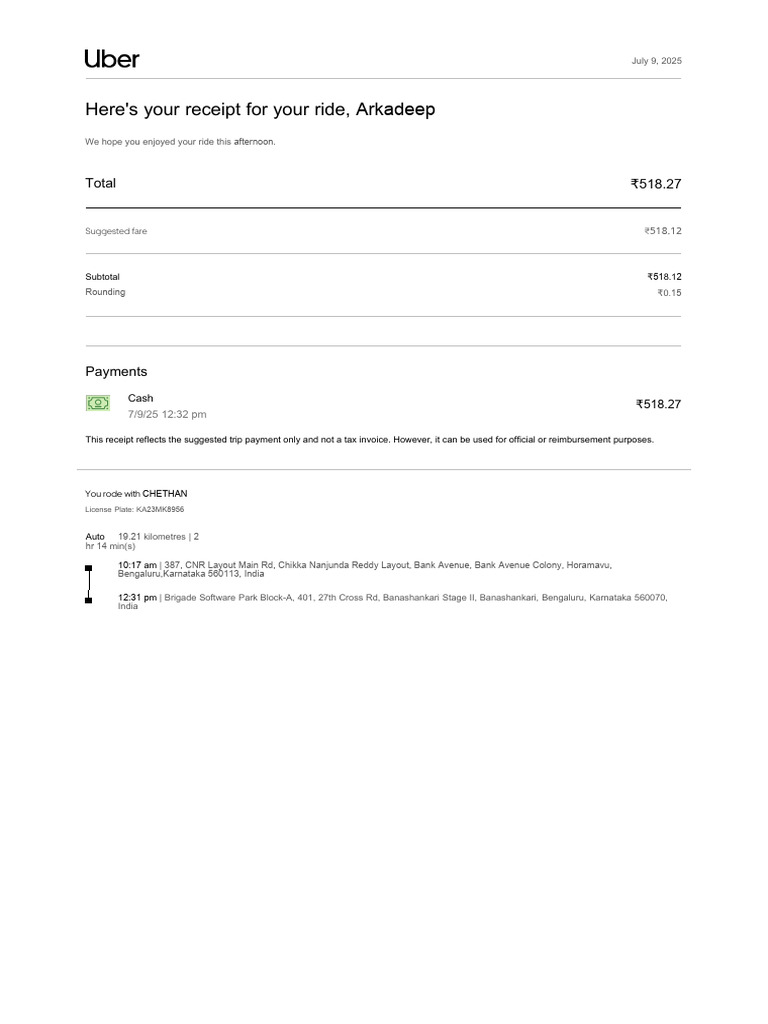Click the Uber logo
The width and height of the screenshot is (768, 1024).
point(112,59)
